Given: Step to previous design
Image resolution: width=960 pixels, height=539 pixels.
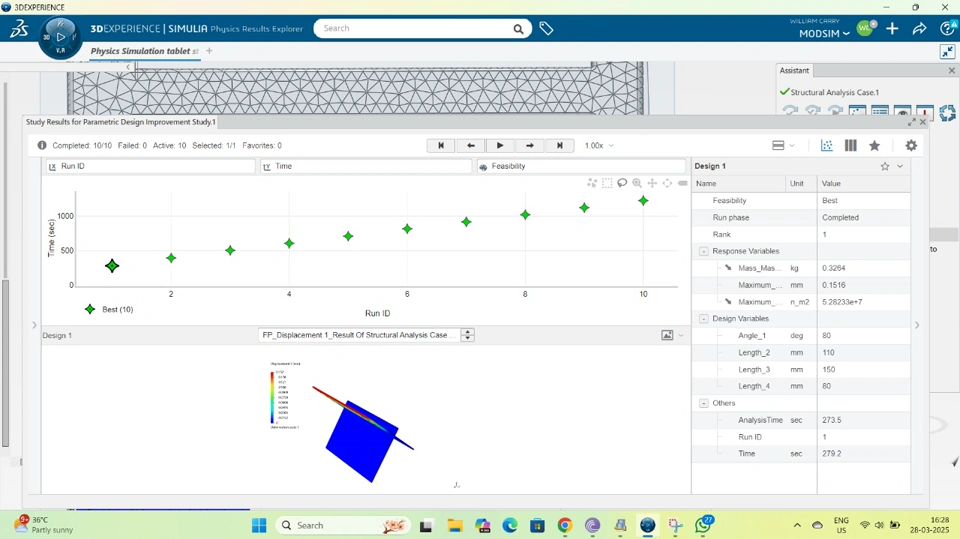Looking at the screenshot, I should click(470, 145).
